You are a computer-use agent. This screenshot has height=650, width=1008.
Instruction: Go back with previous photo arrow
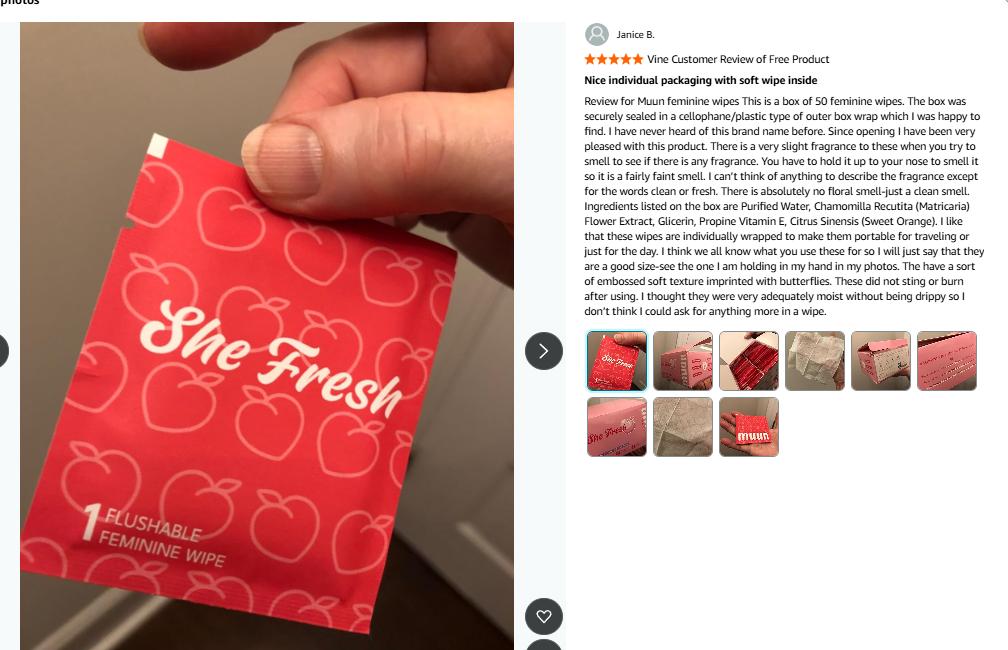point(3,351)
